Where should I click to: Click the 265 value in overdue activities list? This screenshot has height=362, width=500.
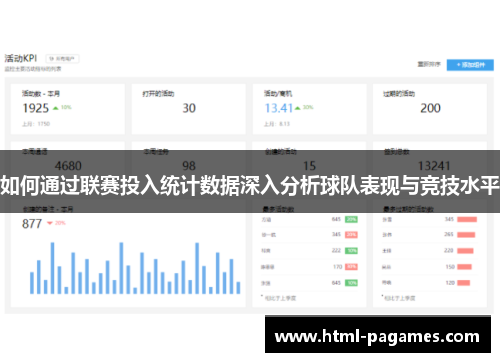coord(449,234)
